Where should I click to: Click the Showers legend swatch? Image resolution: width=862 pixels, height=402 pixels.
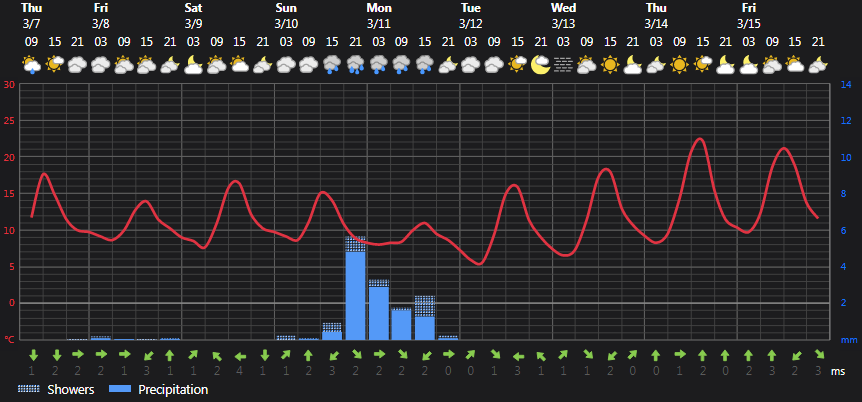point(29,389)
